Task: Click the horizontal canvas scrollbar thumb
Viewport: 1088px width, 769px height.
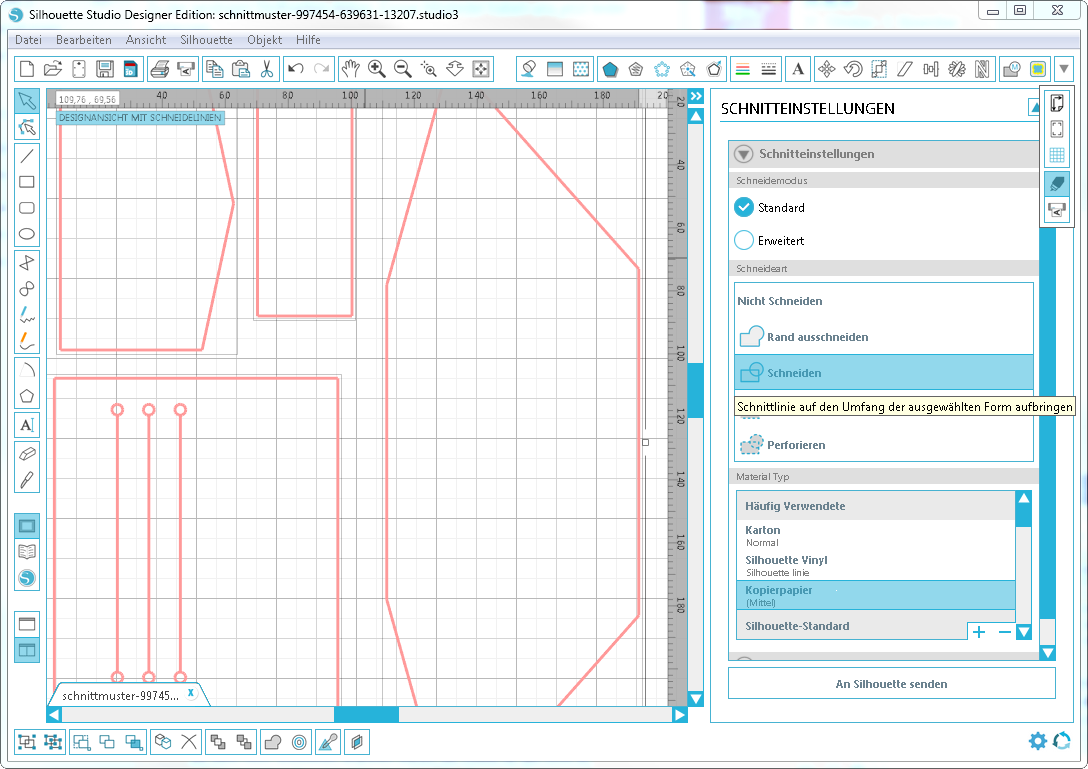Action: 366,715
